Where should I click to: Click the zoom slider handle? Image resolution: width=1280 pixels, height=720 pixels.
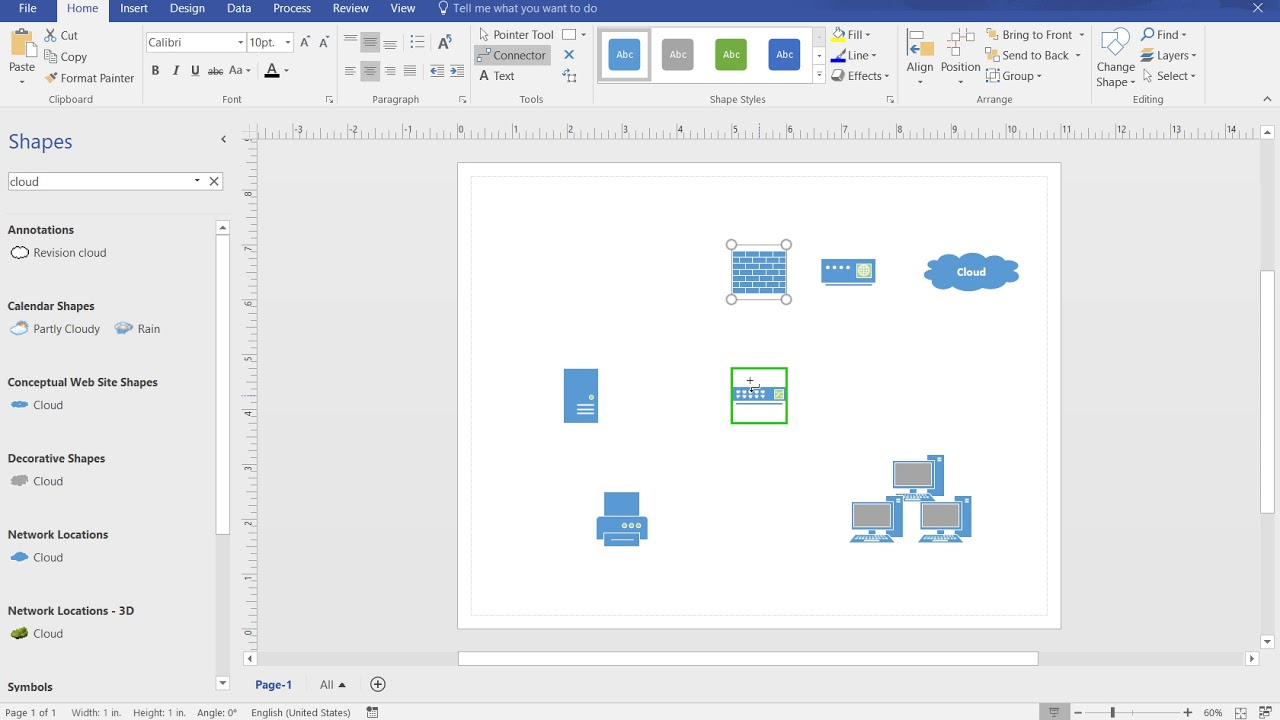click(x=1112, y=712)
